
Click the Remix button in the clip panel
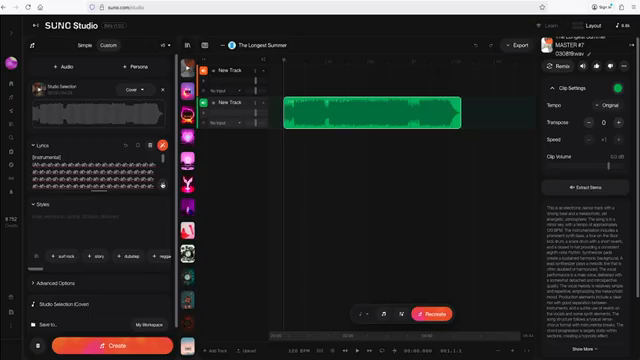point(558,66)
